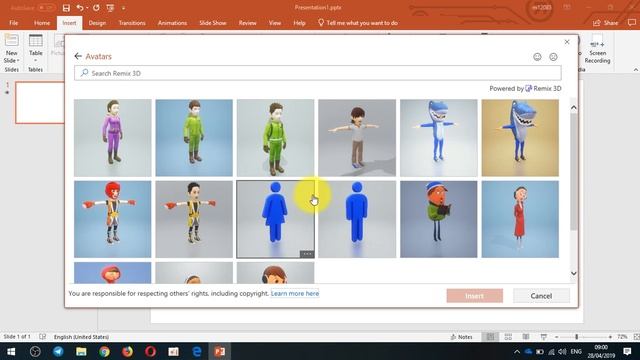Select green suit avatar on blue background

pyautogui.click(x=194, y=138)
